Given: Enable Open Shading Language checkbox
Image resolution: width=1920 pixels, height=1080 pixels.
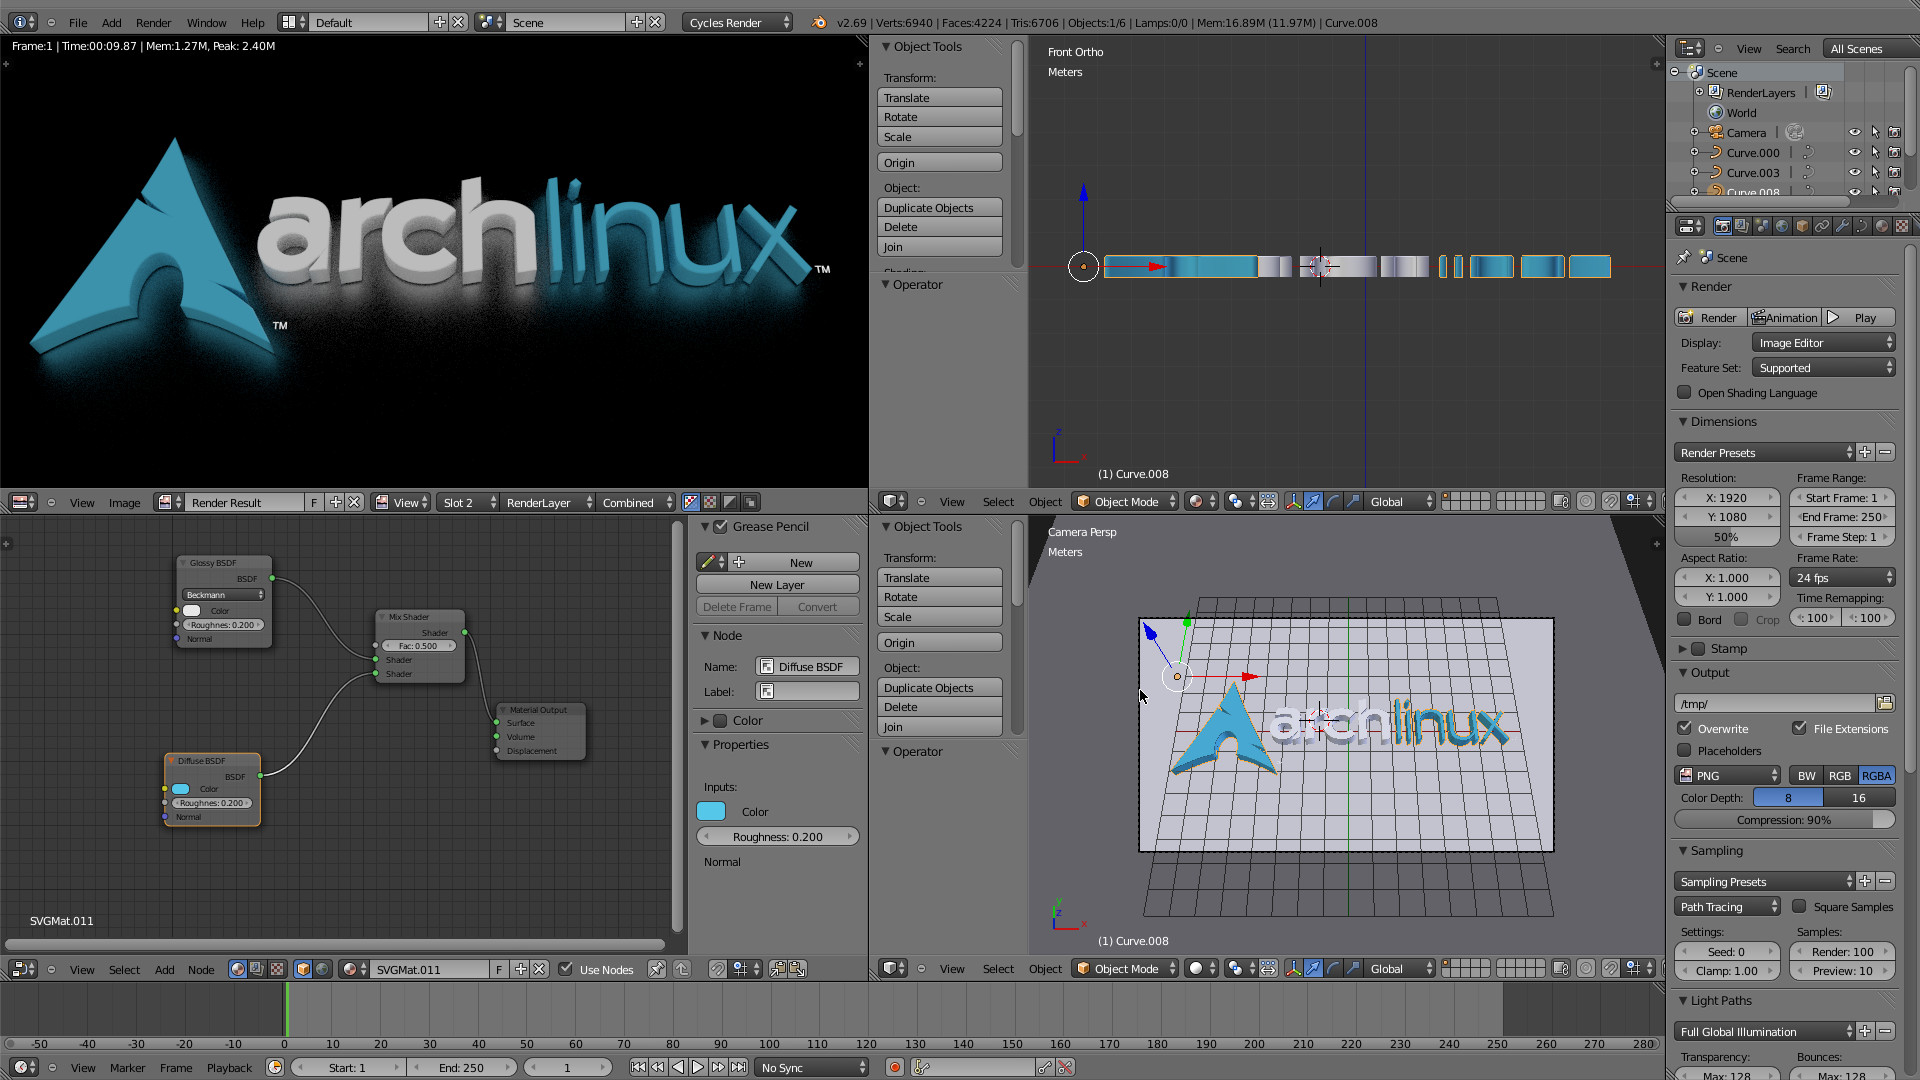Looking at the screenshot, I should (x=1685, y=392).
